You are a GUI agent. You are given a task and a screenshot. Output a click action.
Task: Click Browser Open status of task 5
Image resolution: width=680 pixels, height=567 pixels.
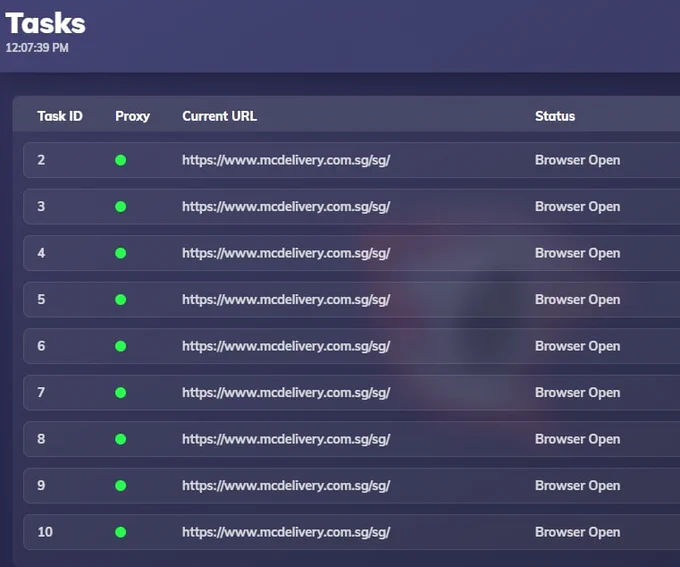point(577,300)
